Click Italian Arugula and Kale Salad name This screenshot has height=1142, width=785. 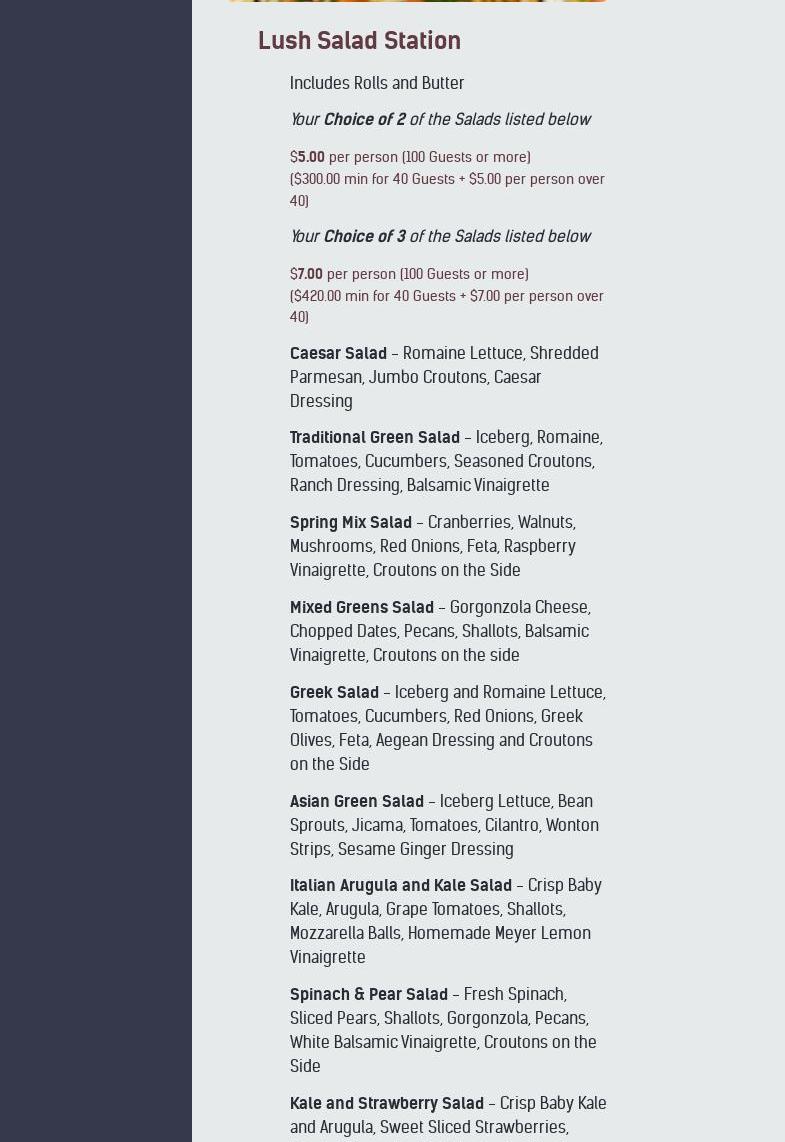400,886
